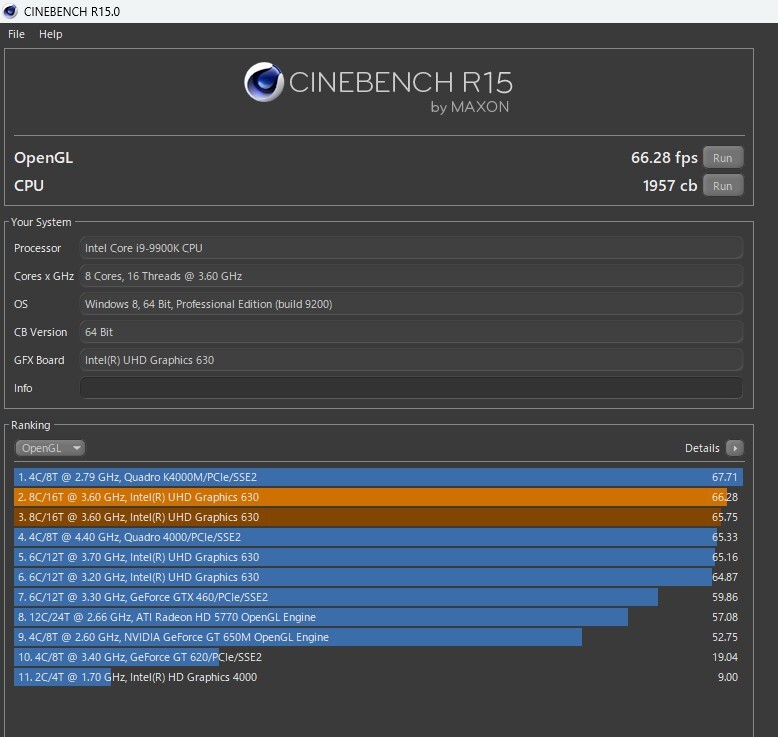The image size is (778, 737).
Task: Open the File menu
Action: pos(16,34)
